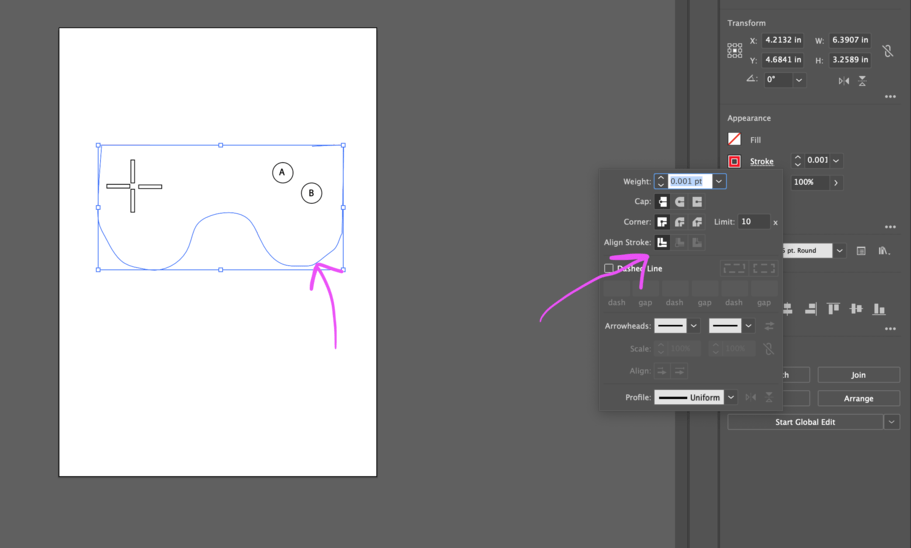Select the Transform reference point grid
This screenshot has width=911, height=548.
point(735,50)
